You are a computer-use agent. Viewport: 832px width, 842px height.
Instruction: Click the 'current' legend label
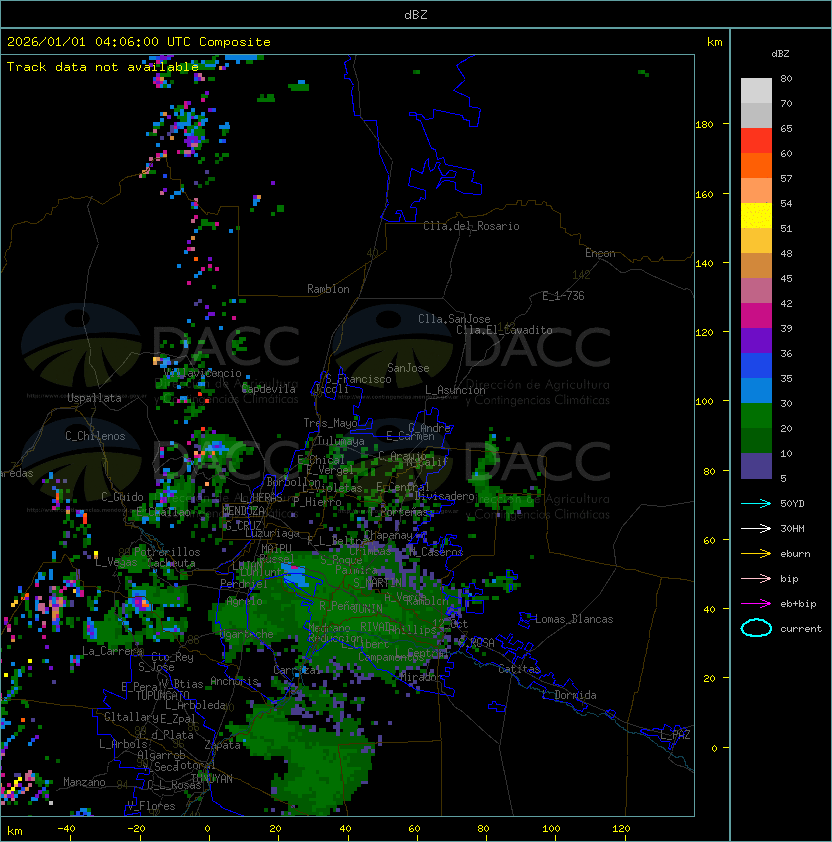click(x=801, y=629)
